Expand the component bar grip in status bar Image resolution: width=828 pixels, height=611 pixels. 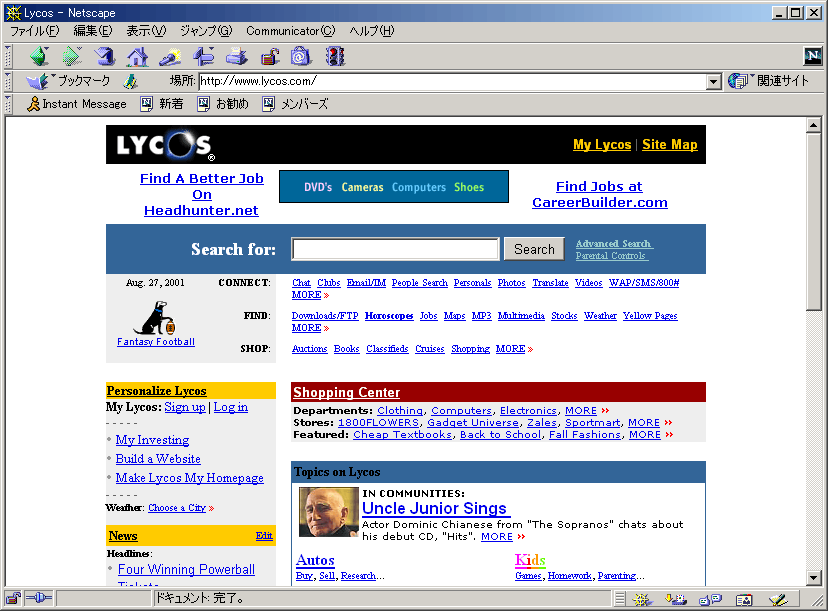click(x=620, y=599)
